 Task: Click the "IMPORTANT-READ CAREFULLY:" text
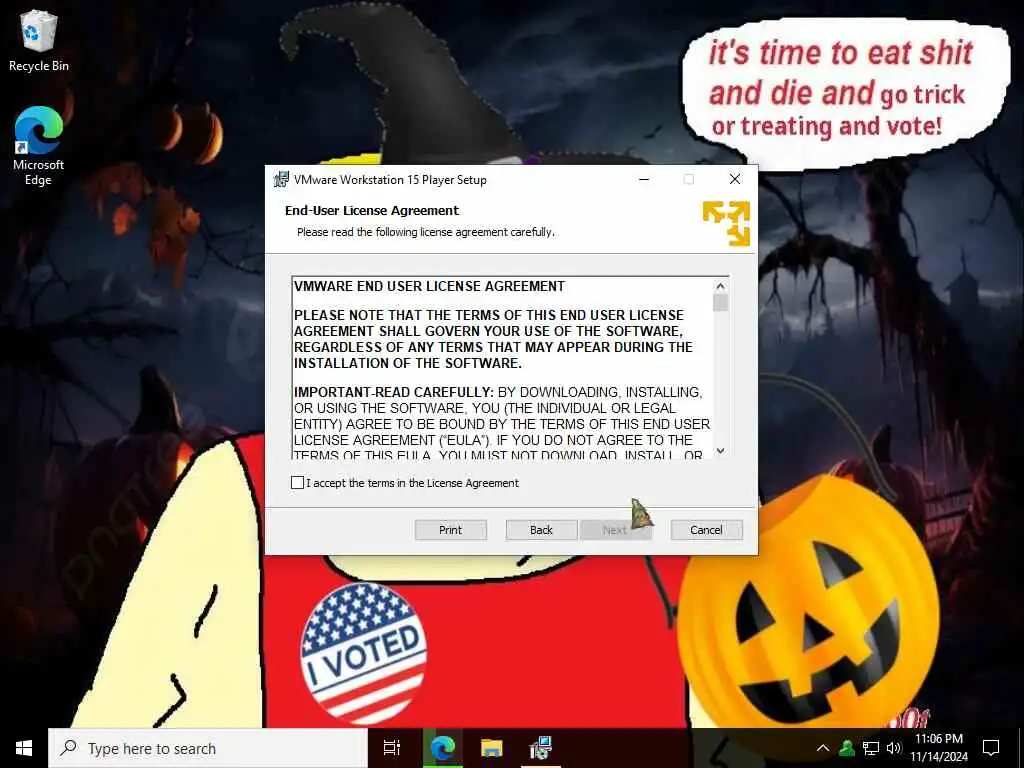[394, 392]
